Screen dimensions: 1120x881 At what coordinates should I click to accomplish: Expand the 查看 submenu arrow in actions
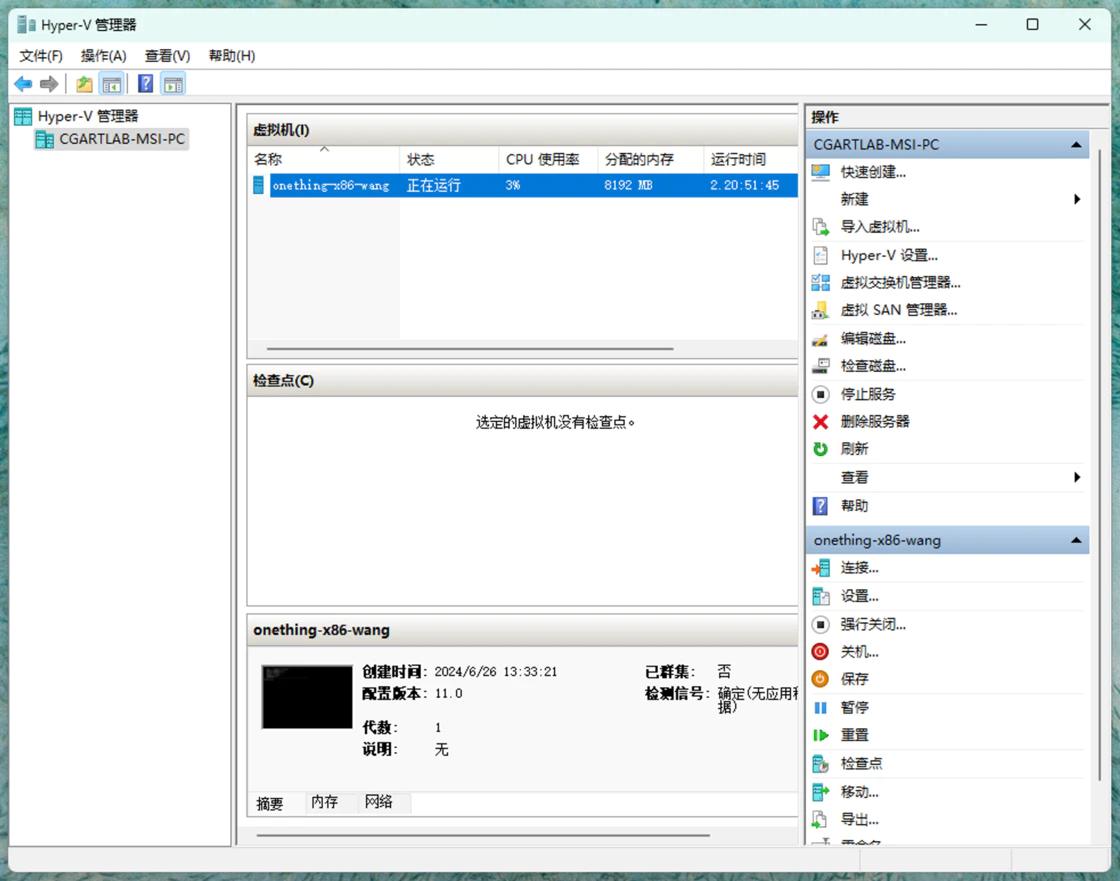[1077, 477]
